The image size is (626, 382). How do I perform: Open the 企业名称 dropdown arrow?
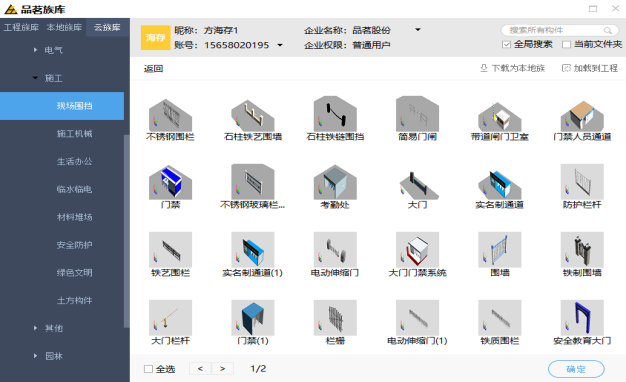click(x=418, y=30)
